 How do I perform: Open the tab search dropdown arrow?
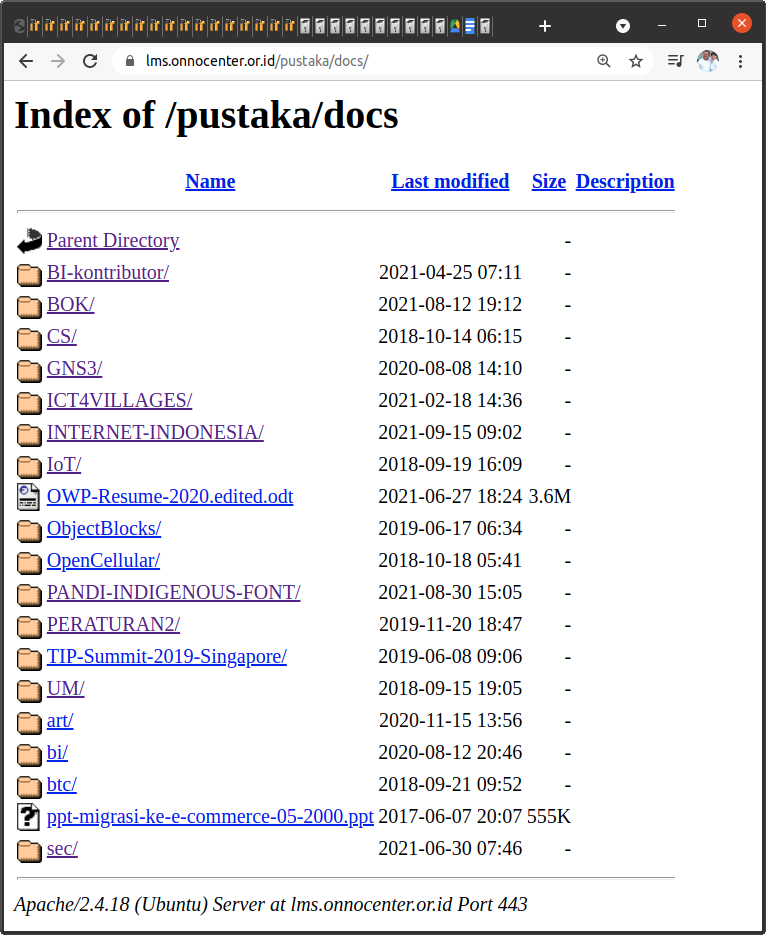(x=623, y=26)
